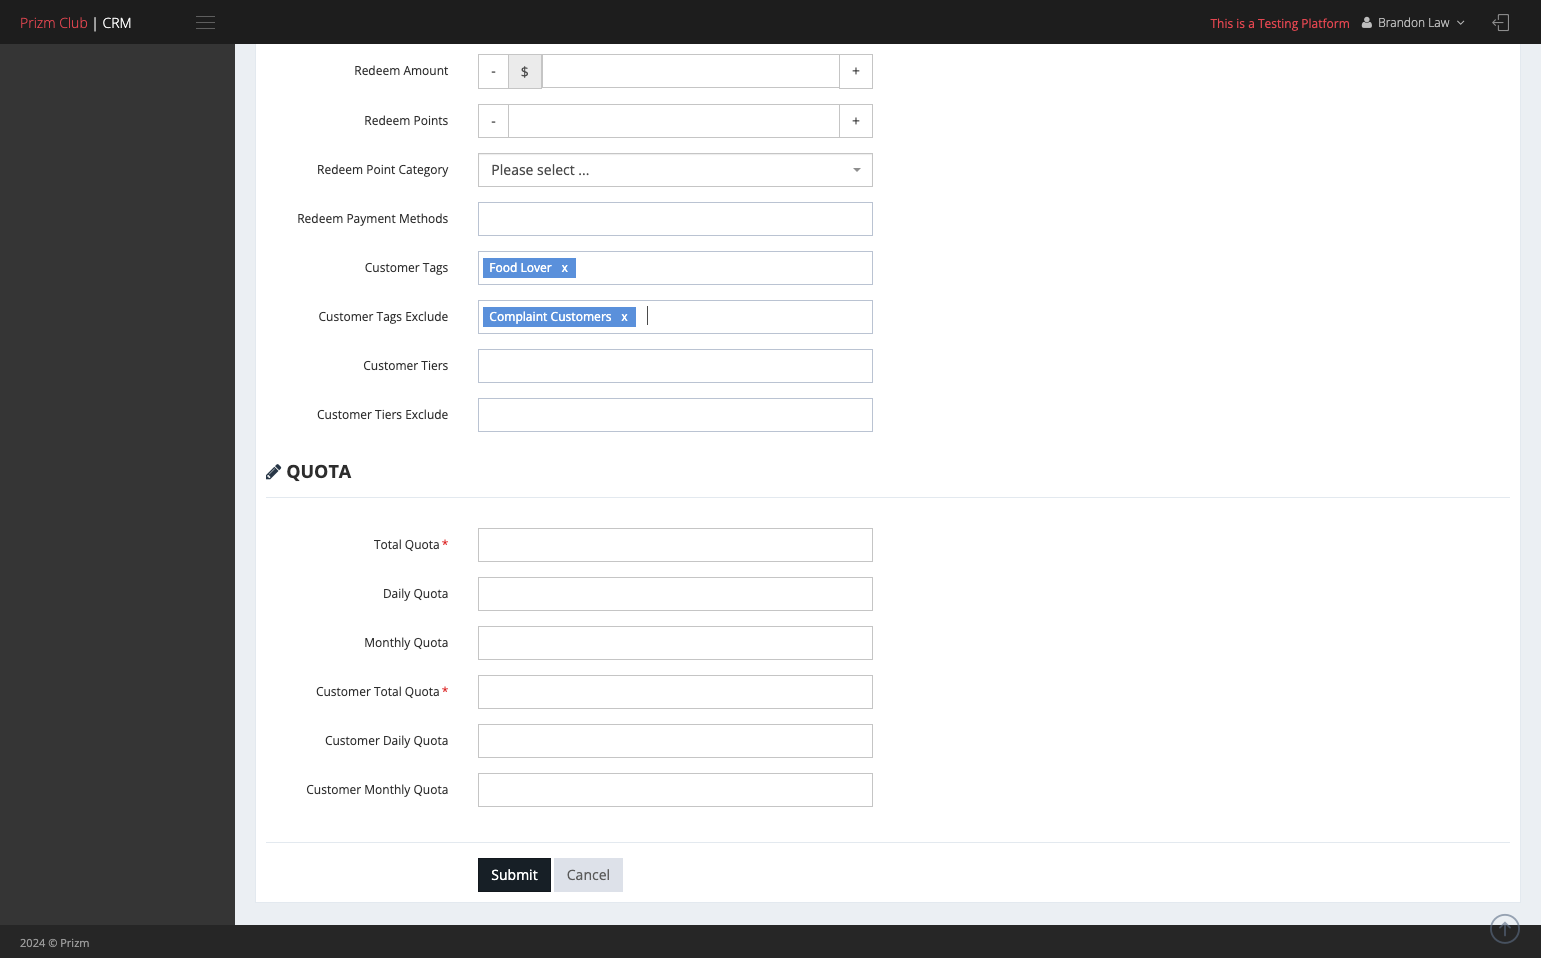The height and width of the screenshot is (958, 1541).
Task: Decrease Redeem Points with minus button
Action: coord(493,121)
